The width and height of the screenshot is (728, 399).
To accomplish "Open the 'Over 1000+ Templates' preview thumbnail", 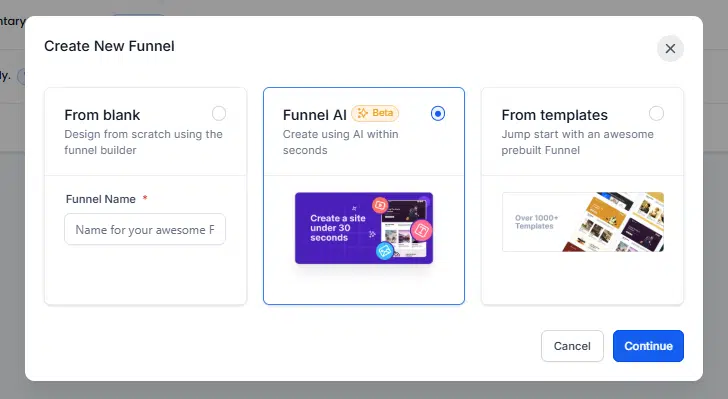I will click(x=583, y=222).
